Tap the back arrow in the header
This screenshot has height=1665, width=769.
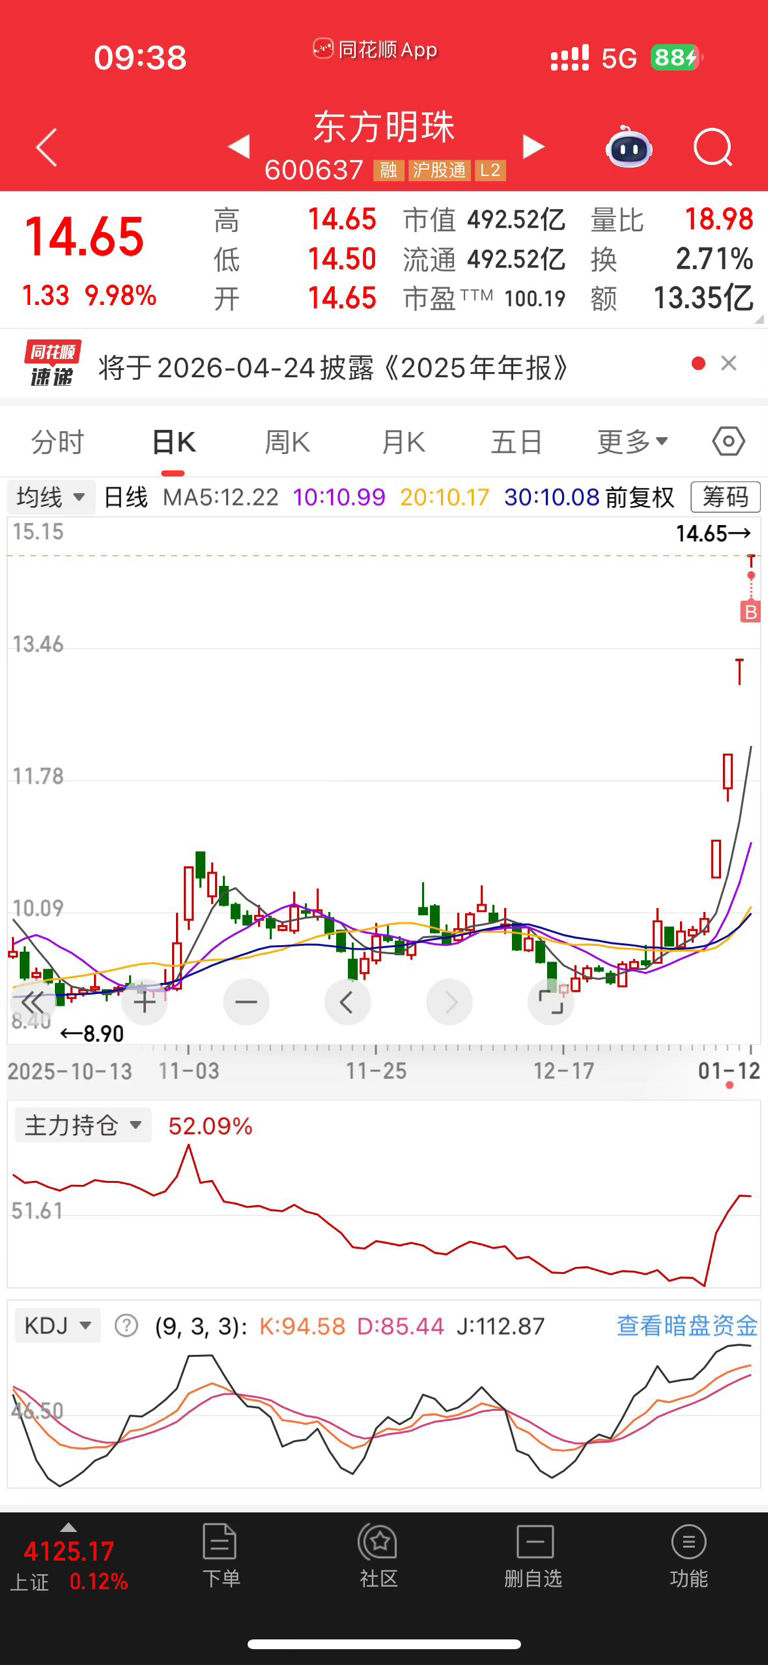click(46, 147)
